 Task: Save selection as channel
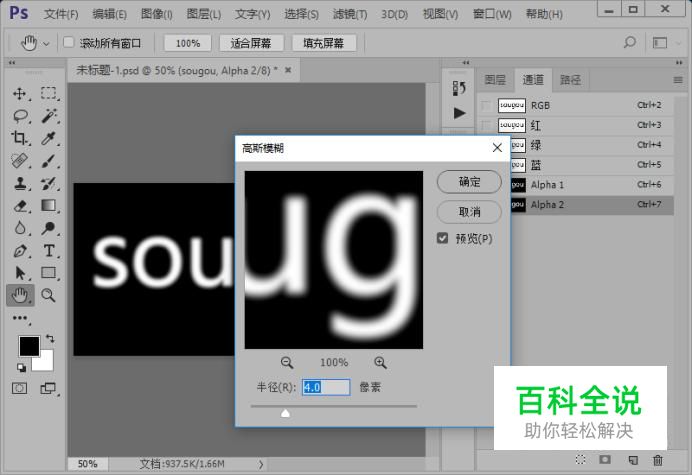click(605, 460)
